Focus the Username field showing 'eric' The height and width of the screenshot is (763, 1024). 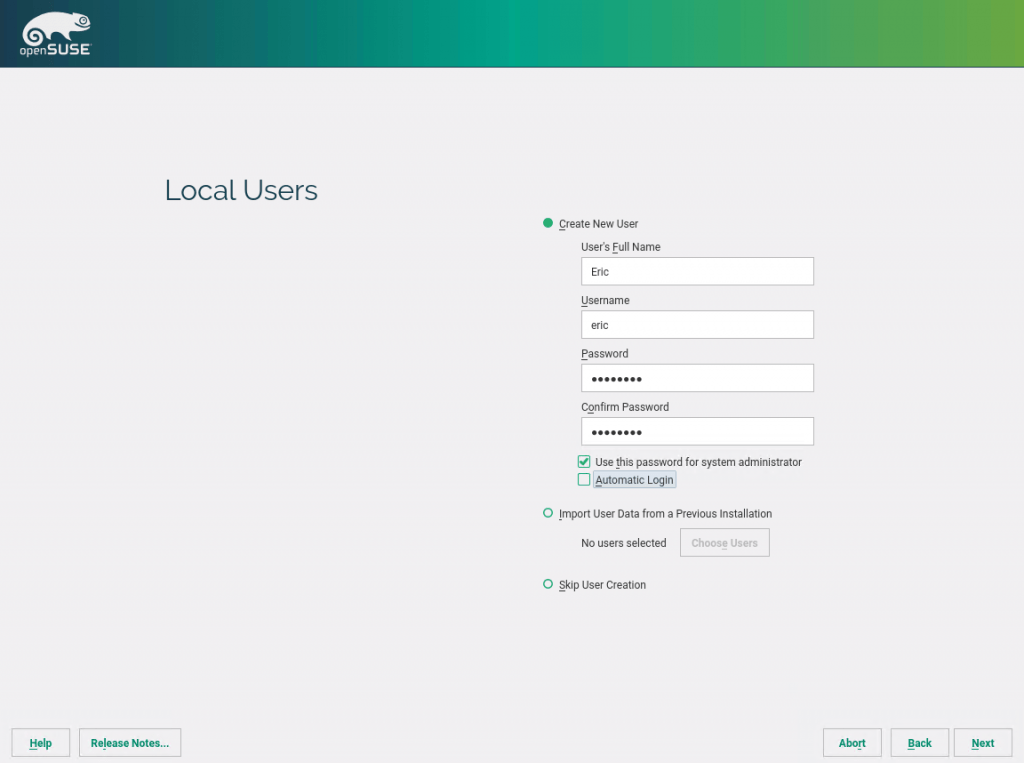(x=697, y=324)
